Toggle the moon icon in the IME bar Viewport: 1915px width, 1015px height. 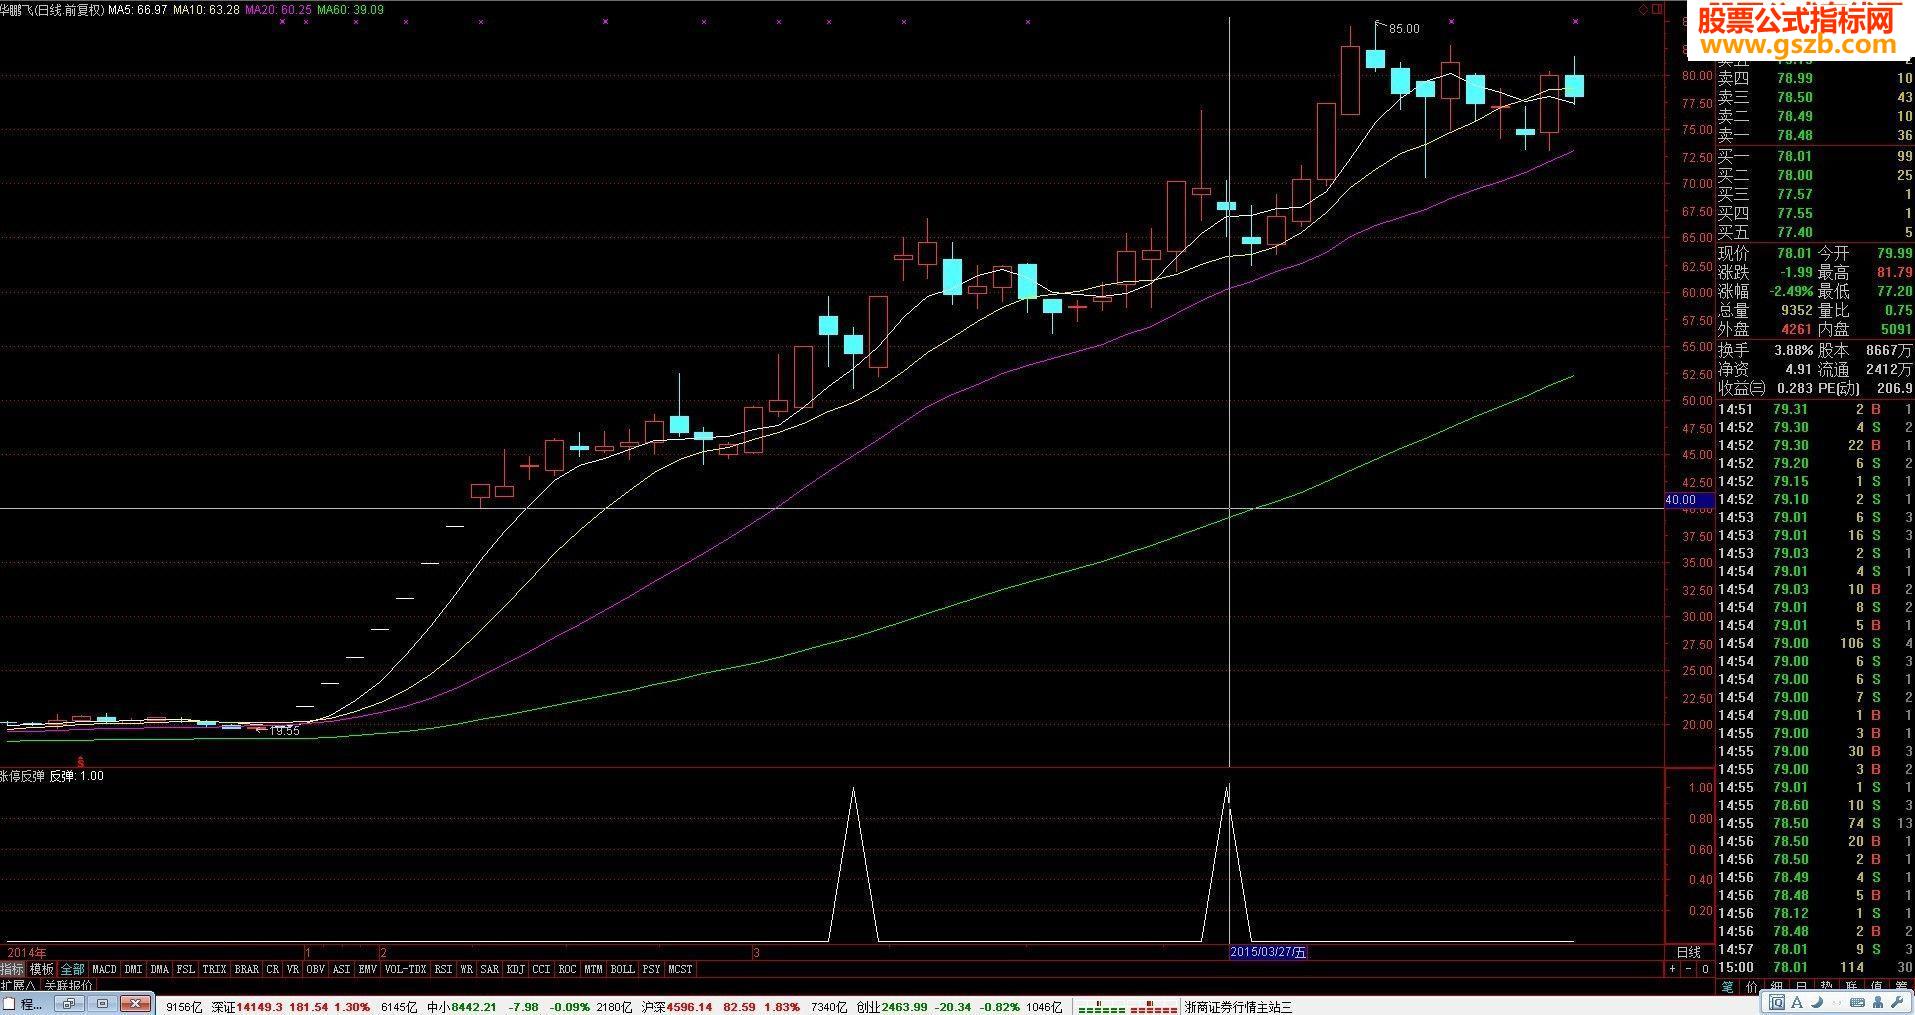pyautogui.click(x=1817, y=1002)
